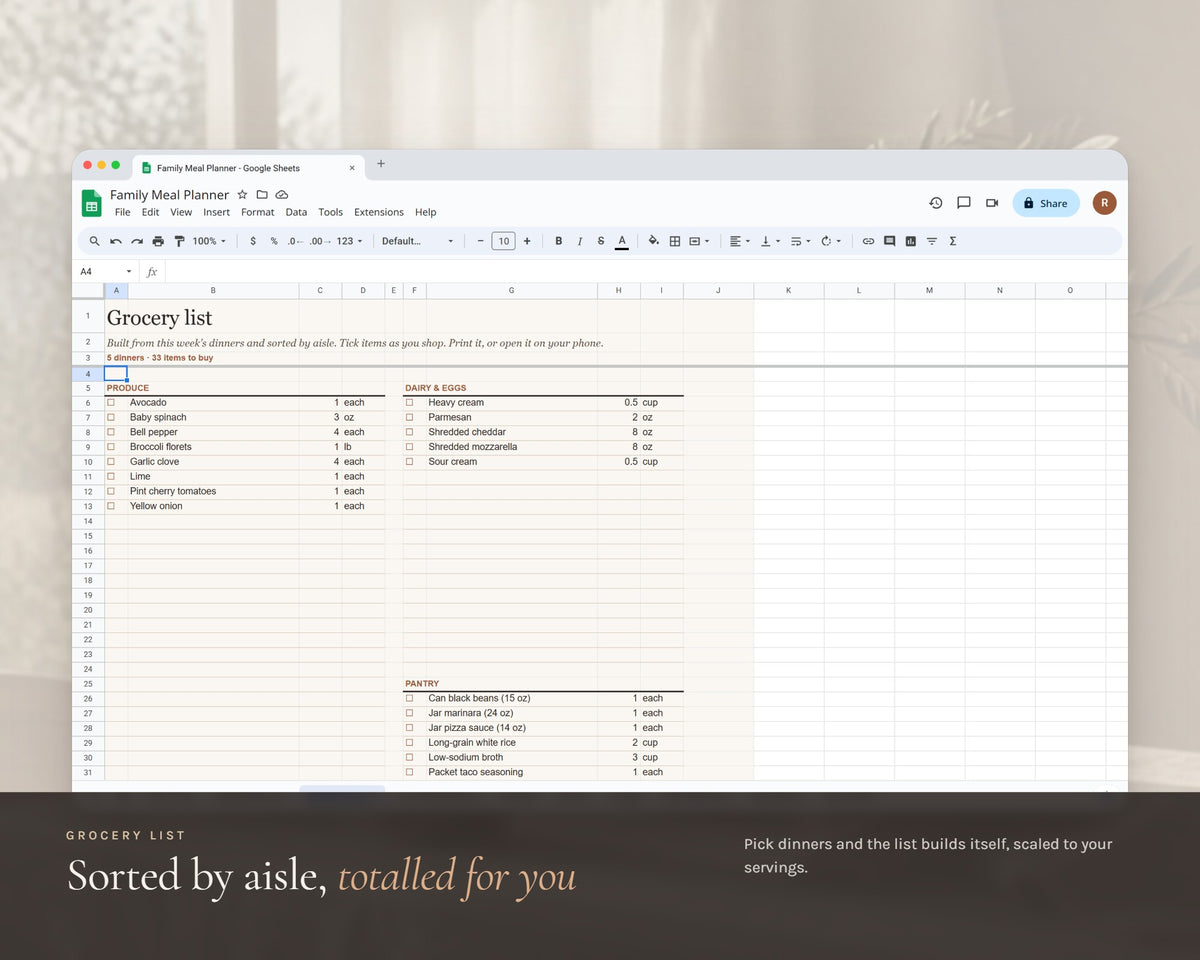Screen dimensions: 1200x960
Task: Tick the Low-sodium broth checkbox
Action: pyautogui.click(x=409, y=757)
